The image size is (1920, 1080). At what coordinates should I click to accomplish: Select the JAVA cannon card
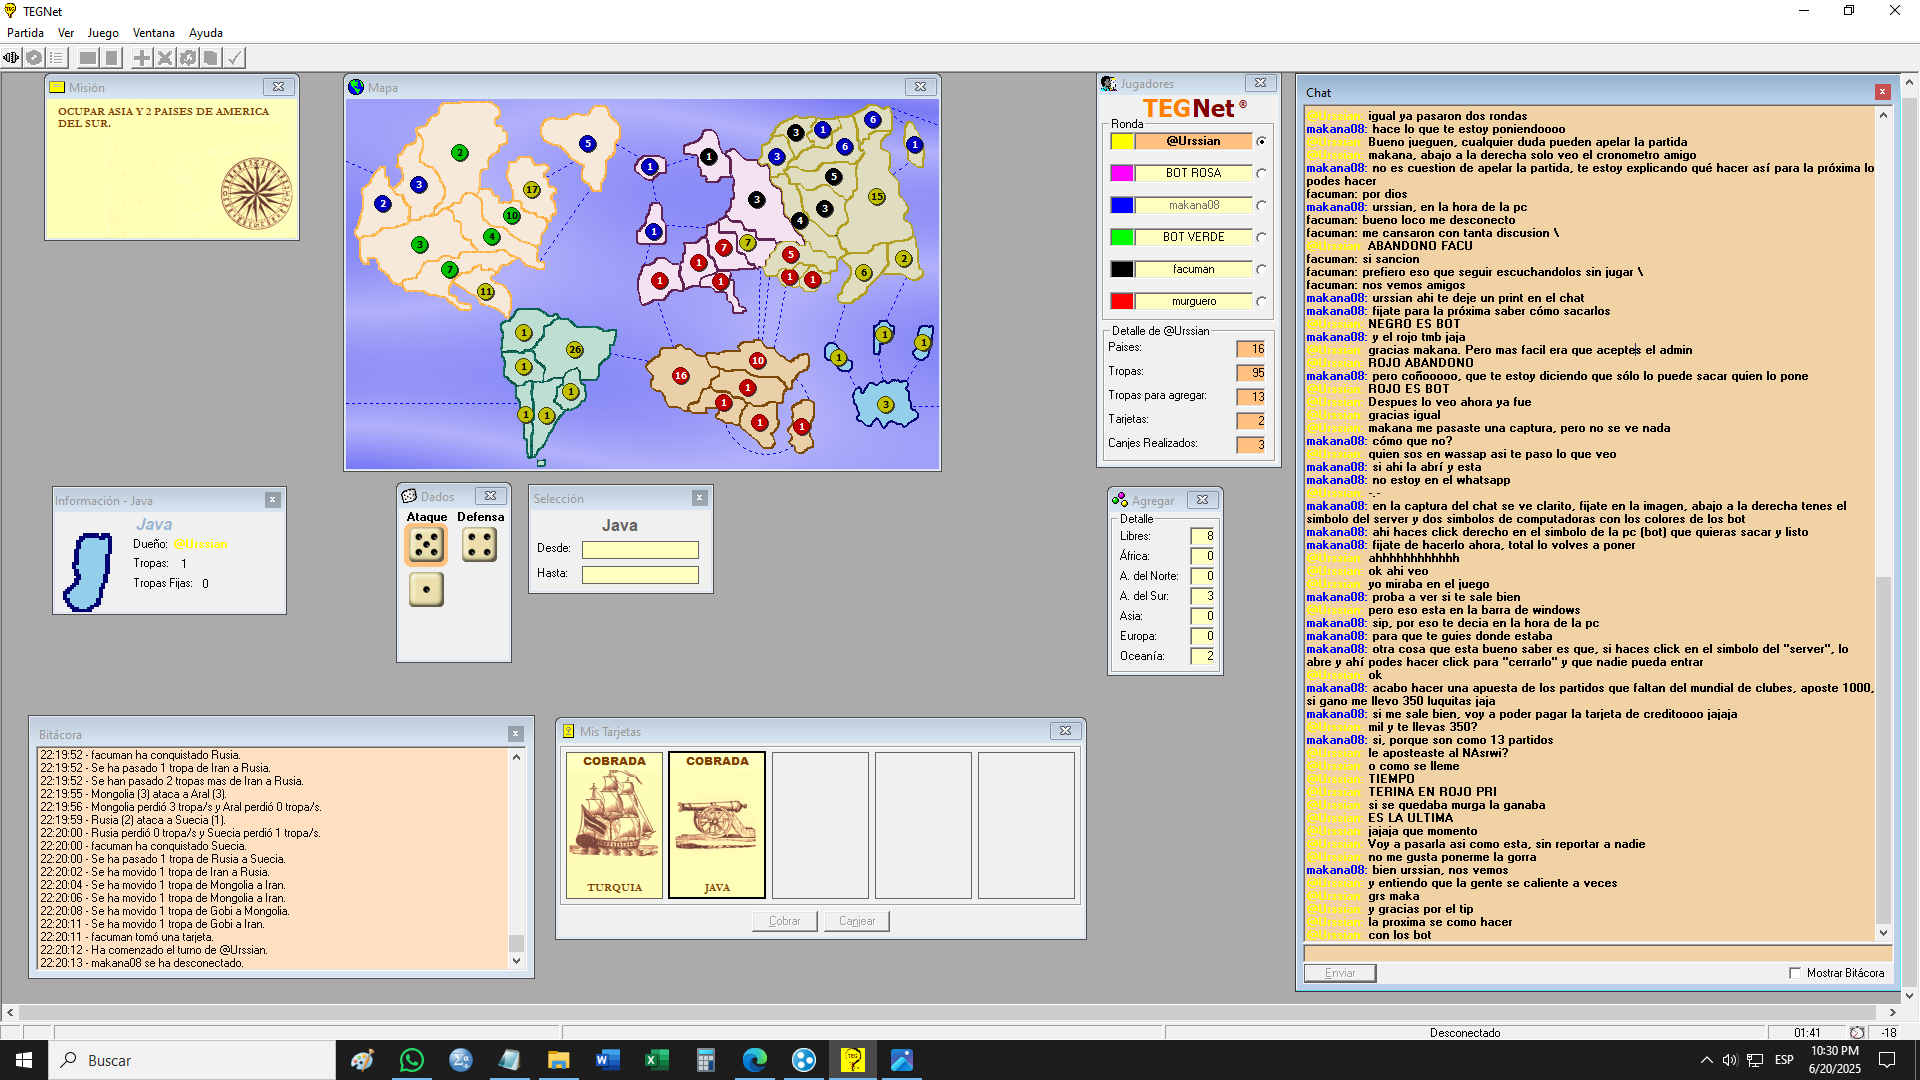pos(717,825)
